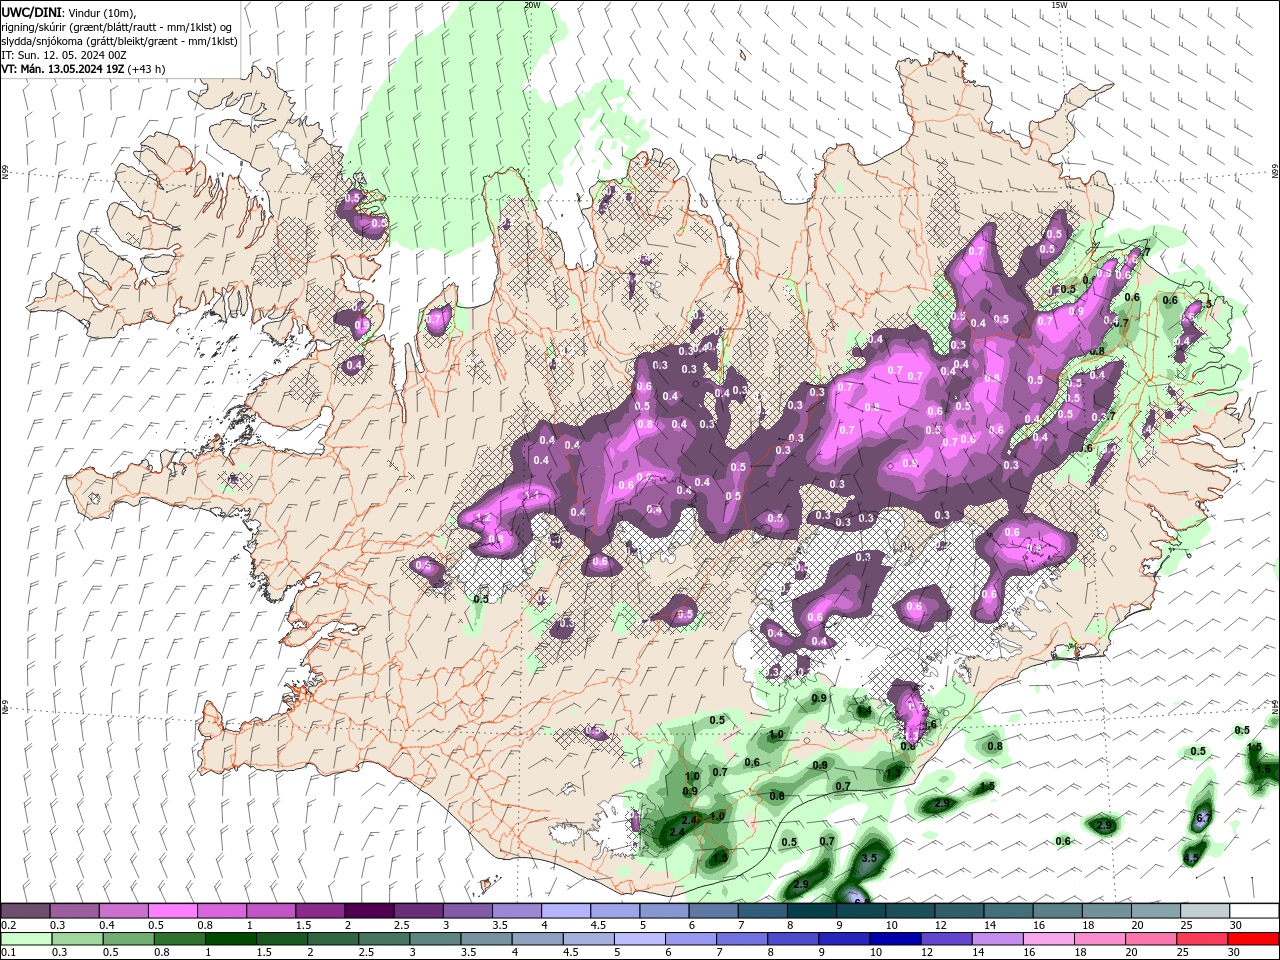Click the 15W longitude label

(x=1060, y=5)
